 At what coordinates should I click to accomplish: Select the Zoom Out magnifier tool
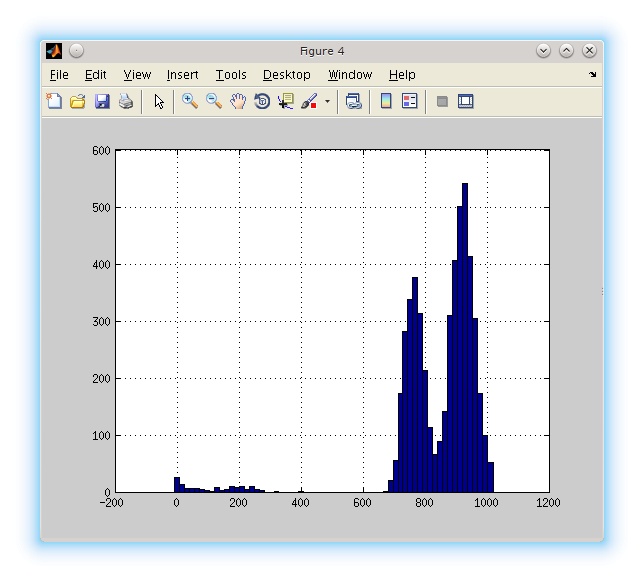(214, 101)
